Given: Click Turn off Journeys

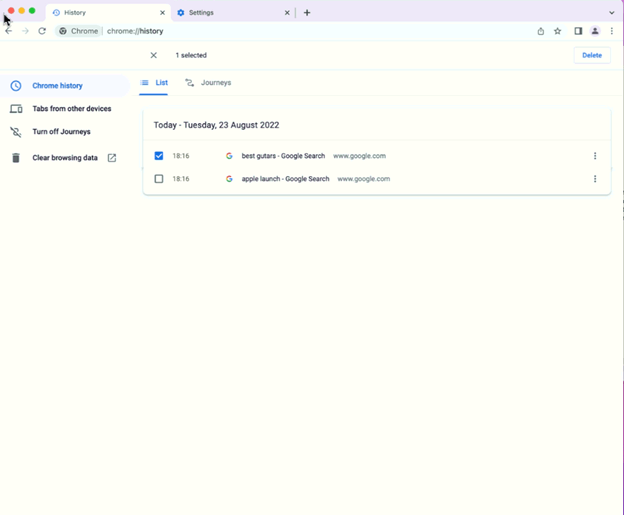Looking at the screenshot, I should click(x=65, y=132).
